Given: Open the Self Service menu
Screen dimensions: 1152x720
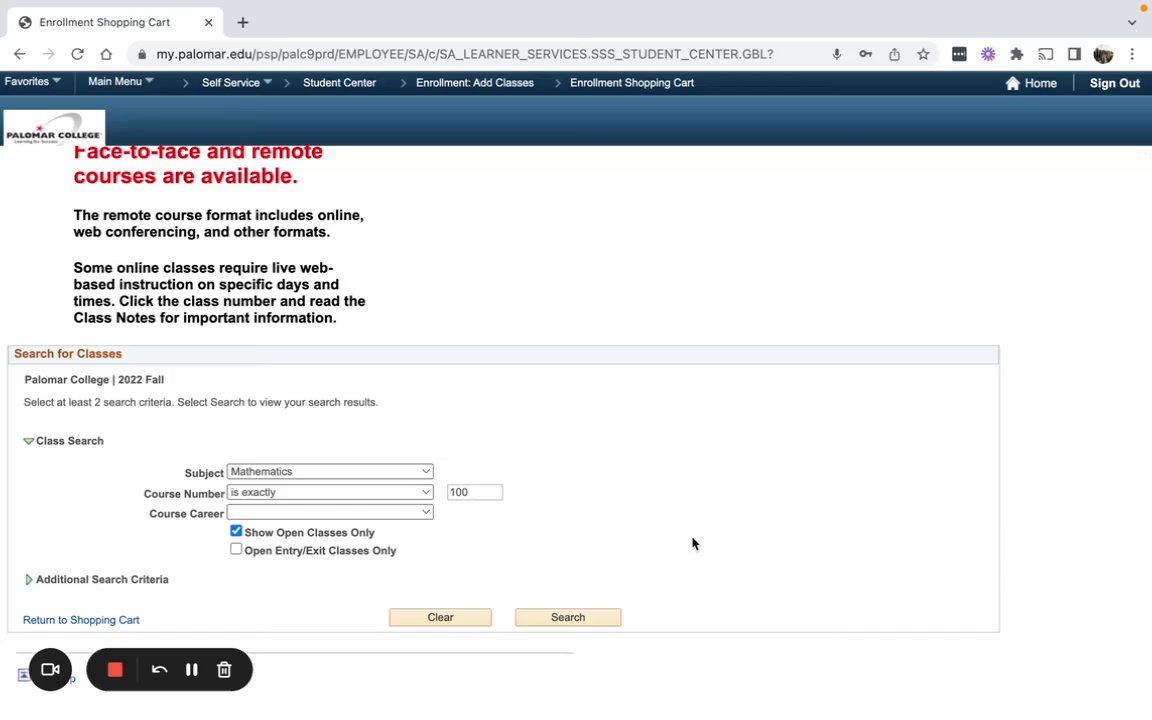Looking at the screenshot, I should 237,82.
